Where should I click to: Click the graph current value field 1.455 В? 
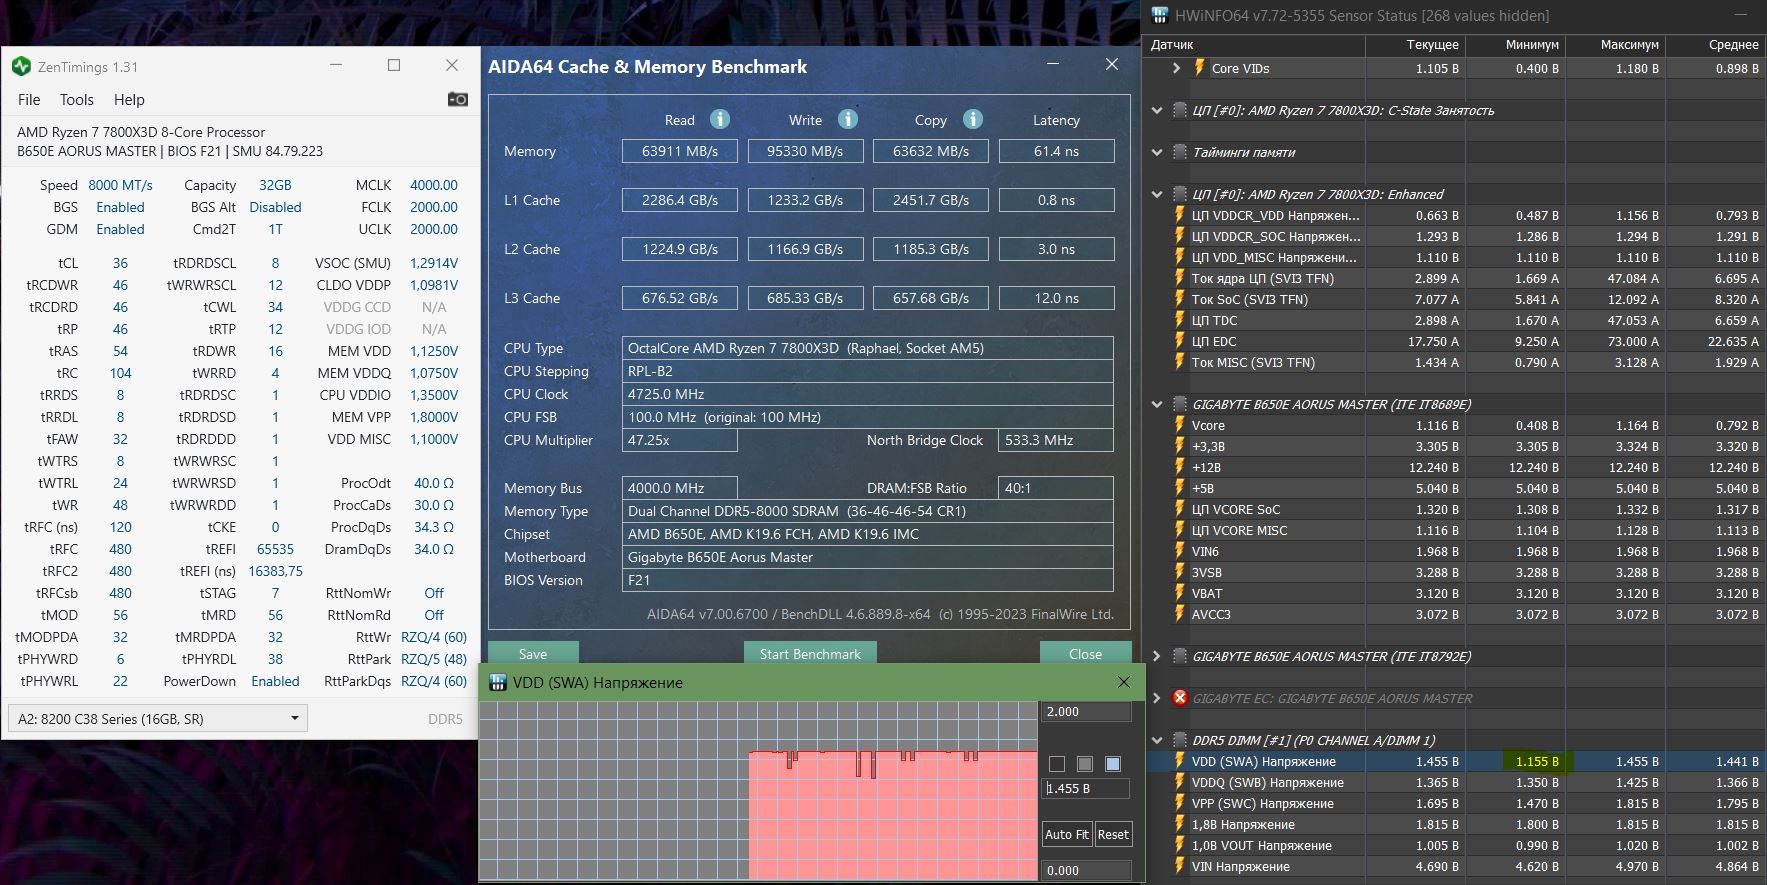pos(1086,788)
